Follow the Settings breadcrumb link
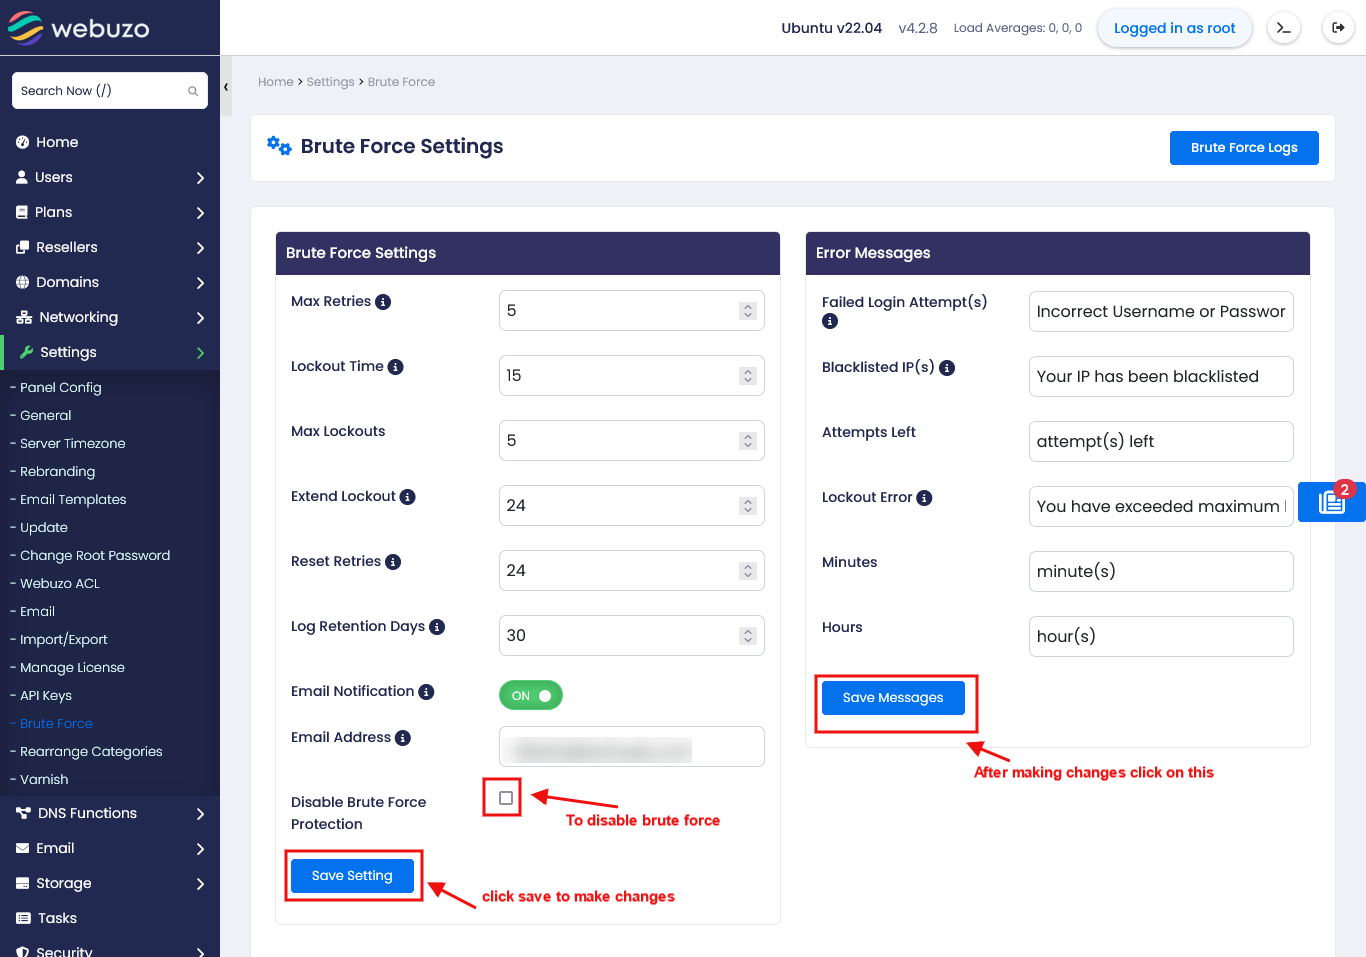Screen dimensions: 1366x957 point(331,82)
